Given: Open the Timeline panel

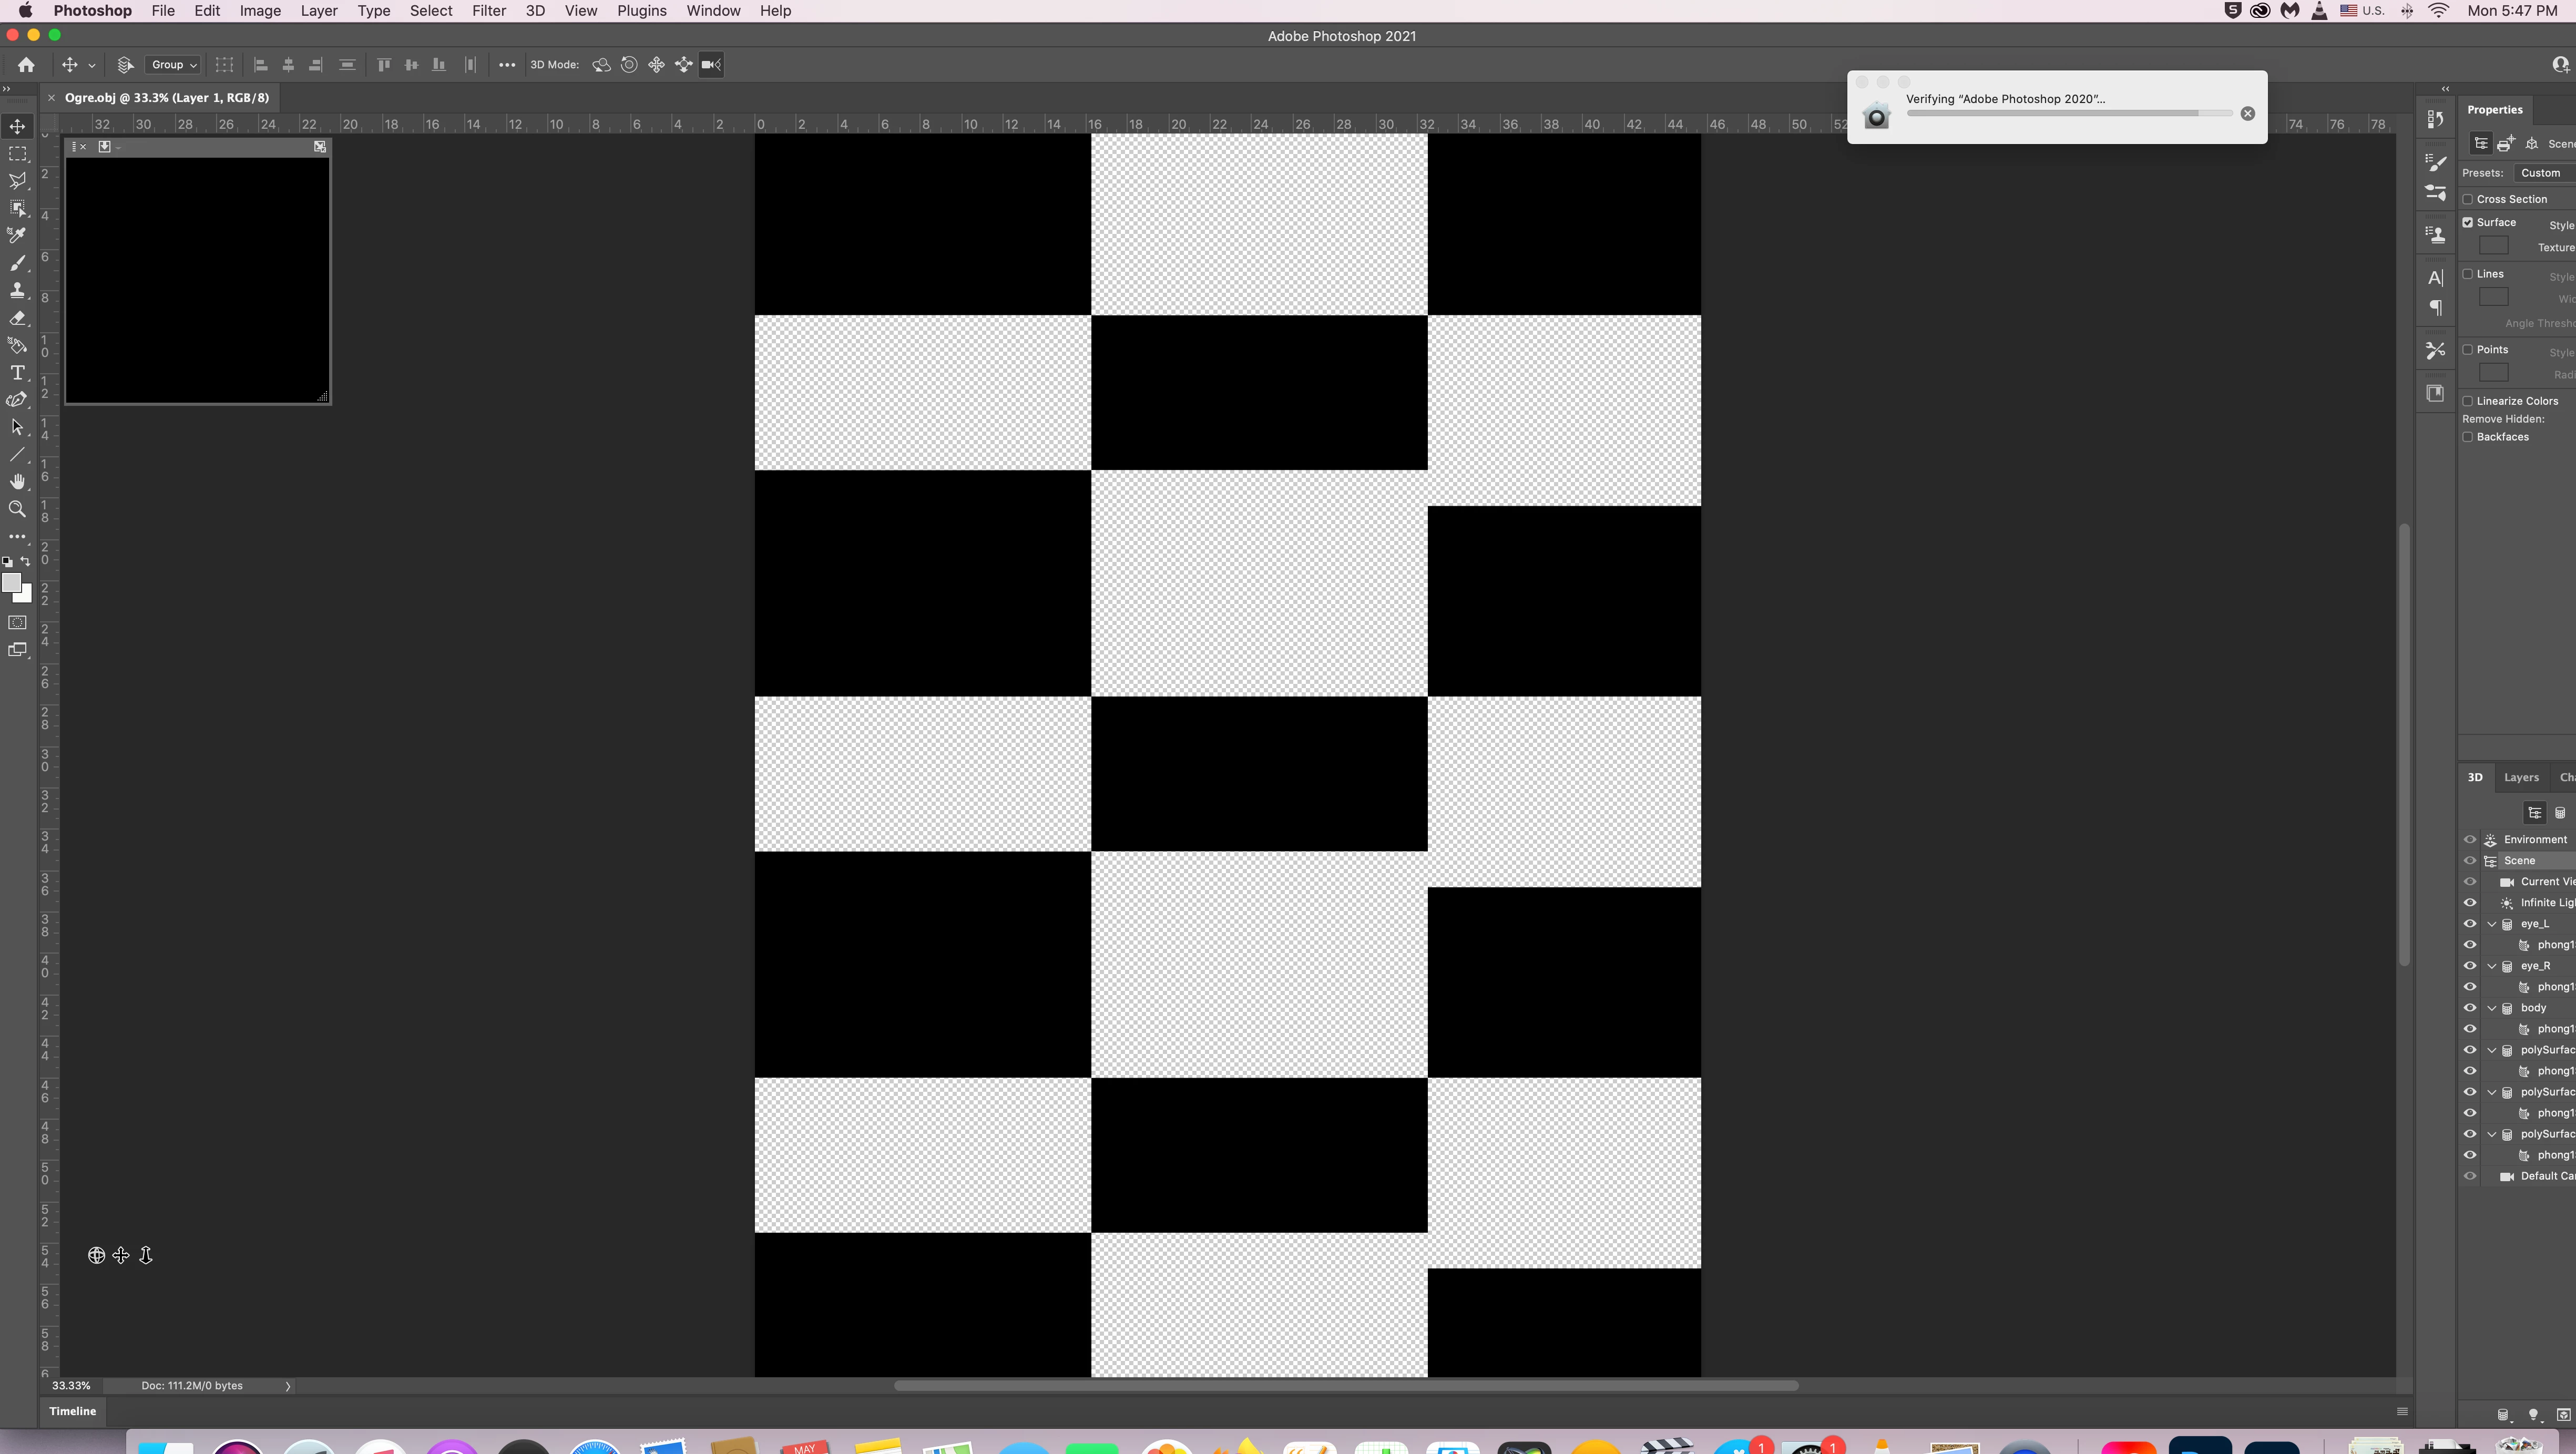Looking at the screenshot, I should coord(73,1411).
